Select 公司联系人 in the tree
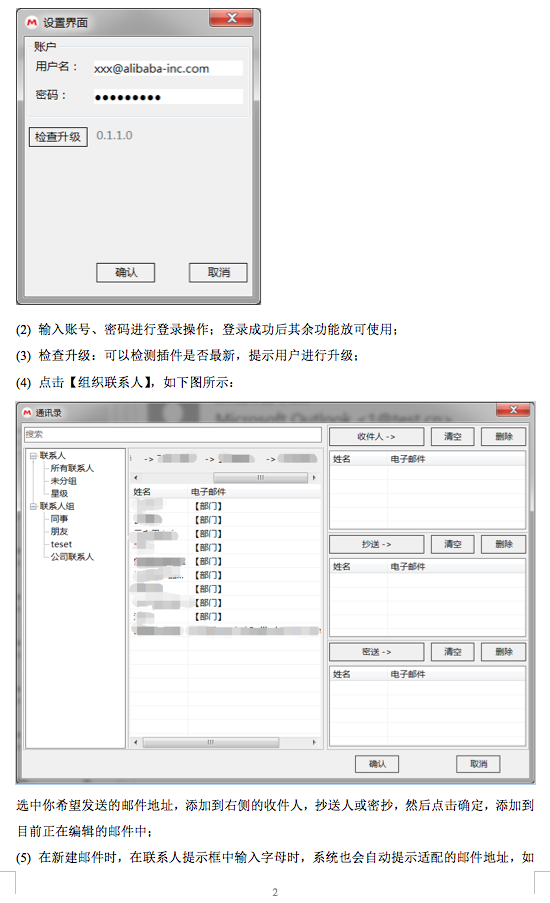Viewport: 550px width, 903px height. pyautogui.click(x=72, y=557)
